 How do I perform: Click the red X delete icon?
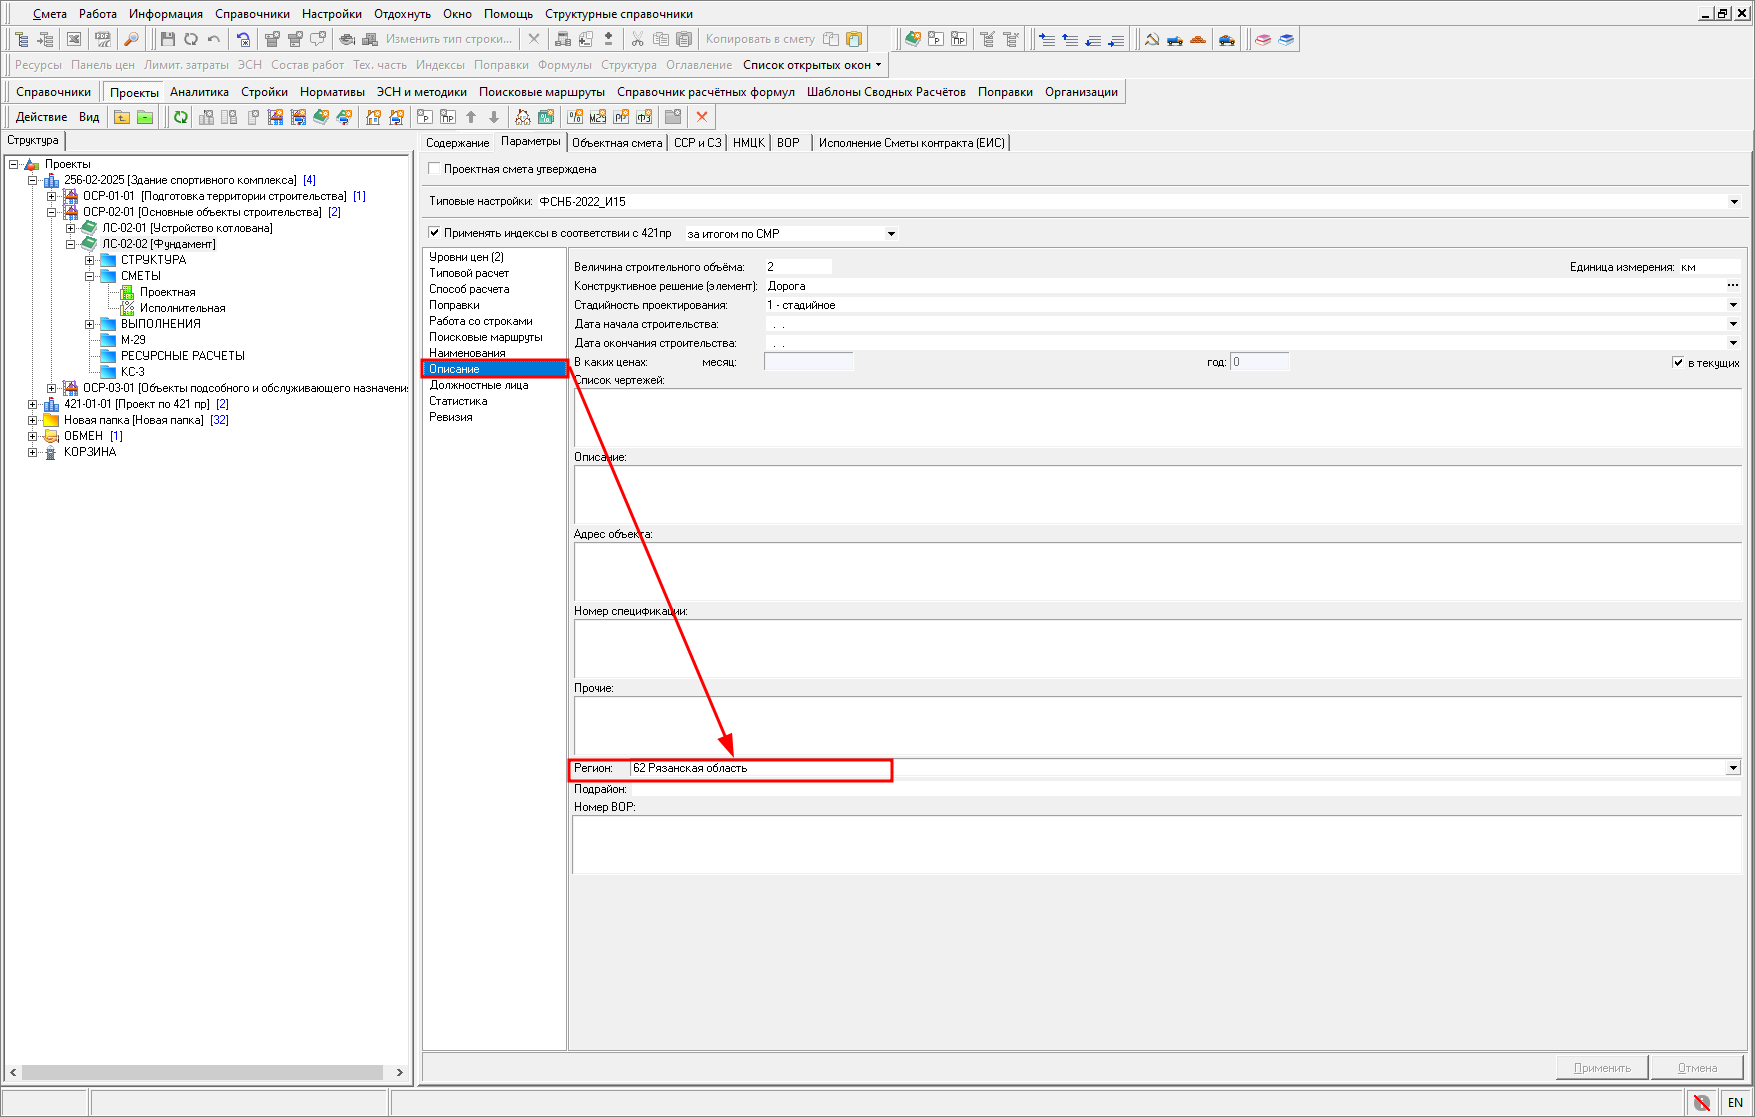click(x=702, y=117)
